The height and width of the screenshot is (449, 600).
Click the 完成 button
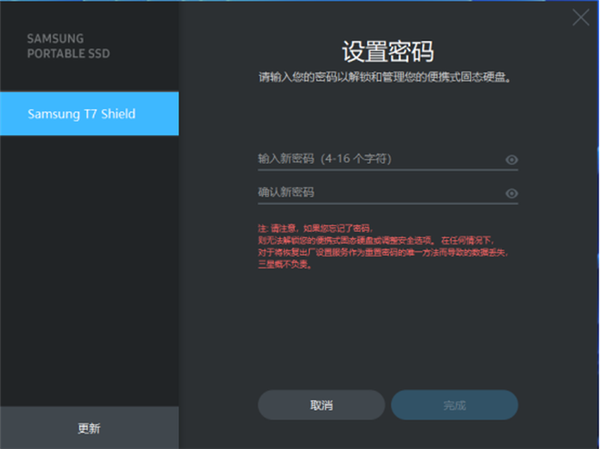click(x=455, y=405)
